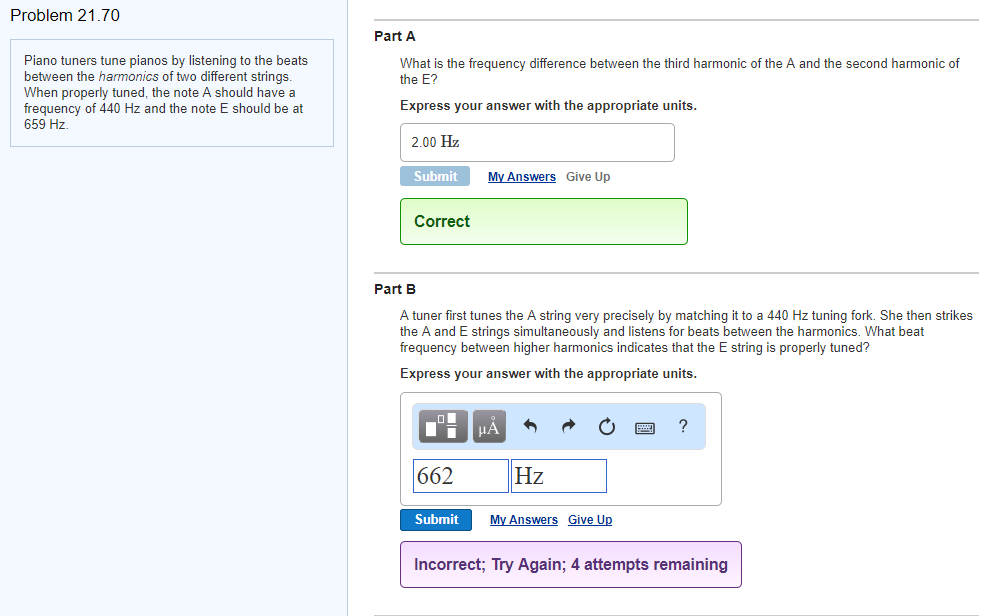Click the piano tuners problem statement panel
The width and height of the screenshot is (984, 616).
pos(170,93)
